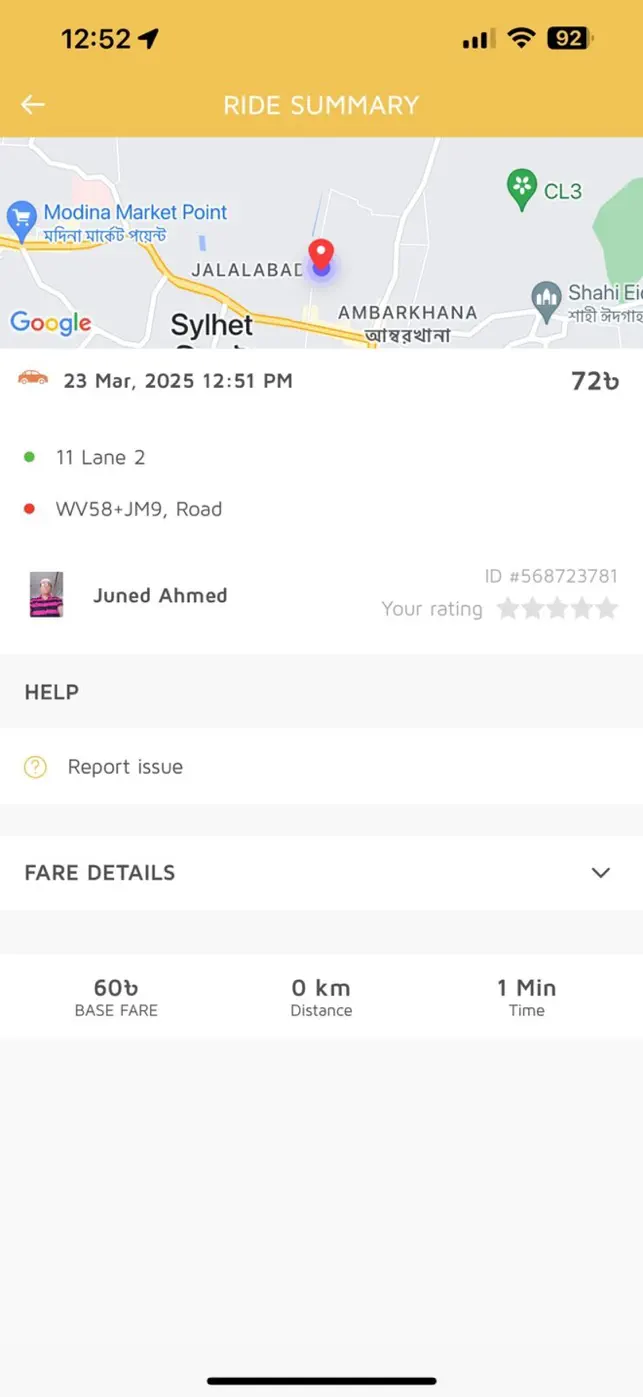The height and width of the screenshot is (1397, 643).
Task: Expand fare details with chevron
Action: coord(600,873)
